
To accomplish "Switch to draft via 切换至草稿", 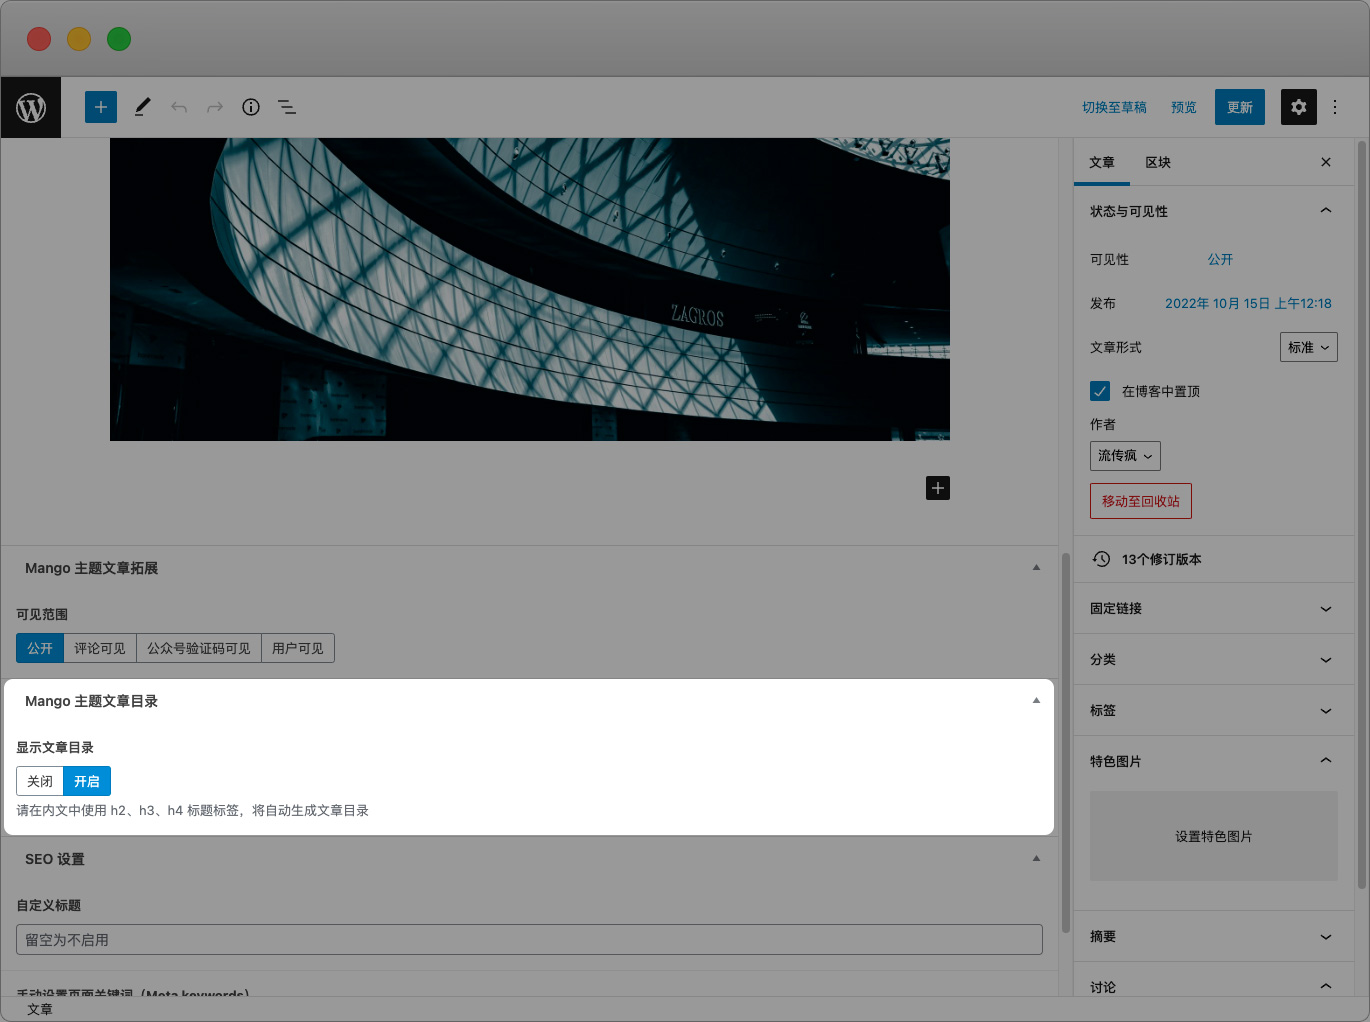I will pos(1114,107).
